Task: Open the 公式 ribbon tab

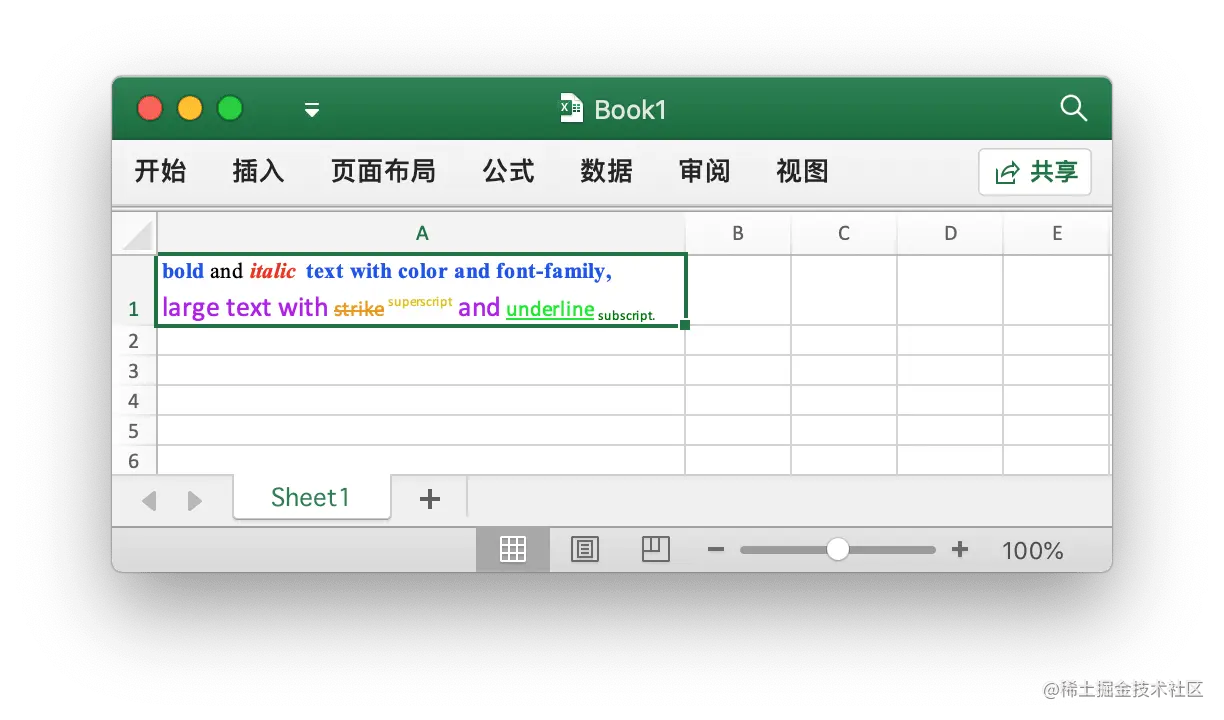Action: (x=508, y=171)
